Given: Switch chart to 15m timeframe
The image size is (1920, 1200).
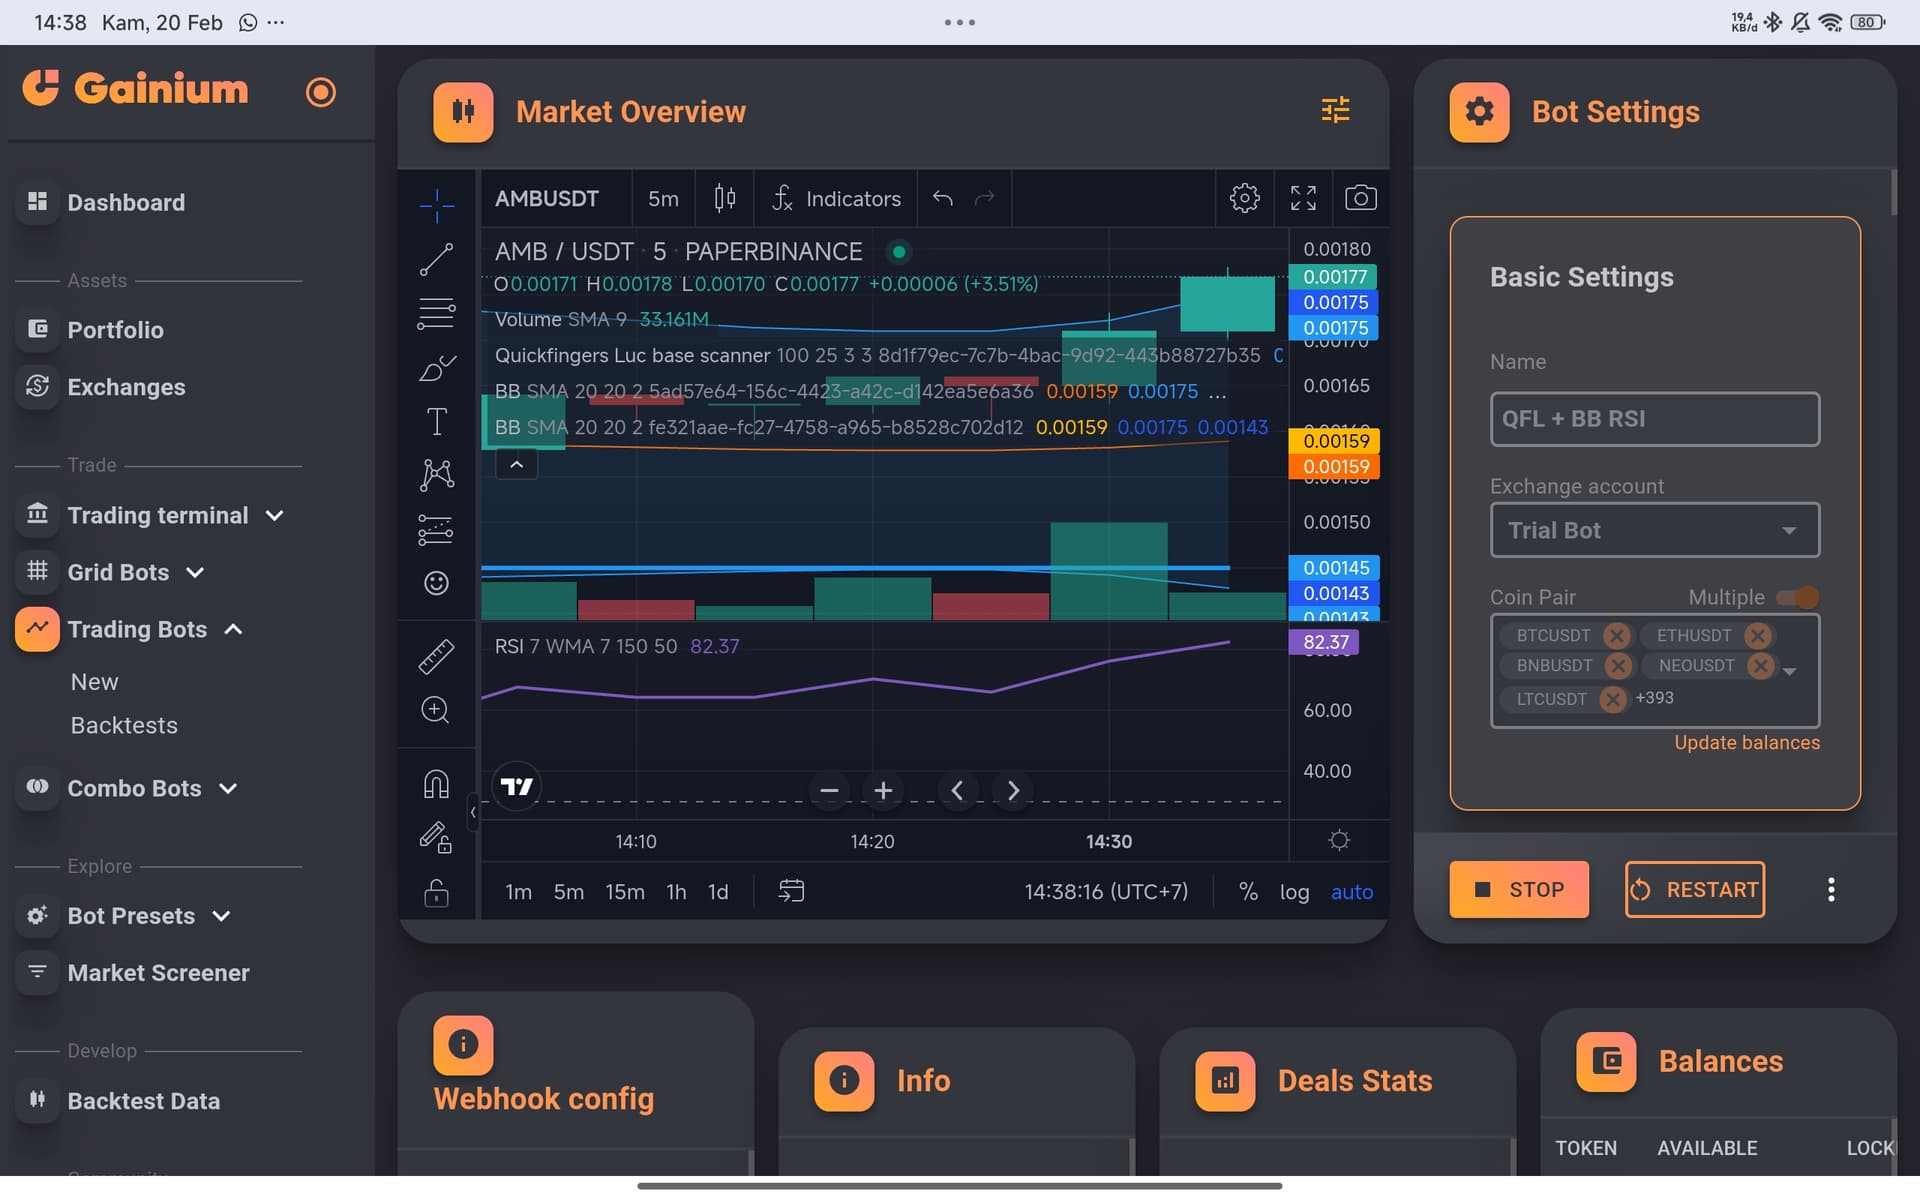Looking at the screenshot, I should (x=624, y=892).
